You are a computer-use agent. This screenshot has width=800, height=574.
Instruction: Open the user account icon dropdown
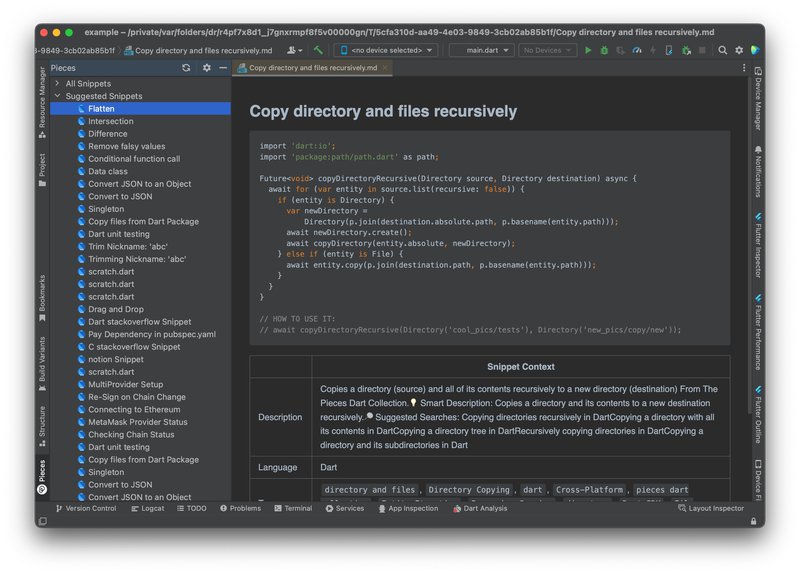(294, 50)
